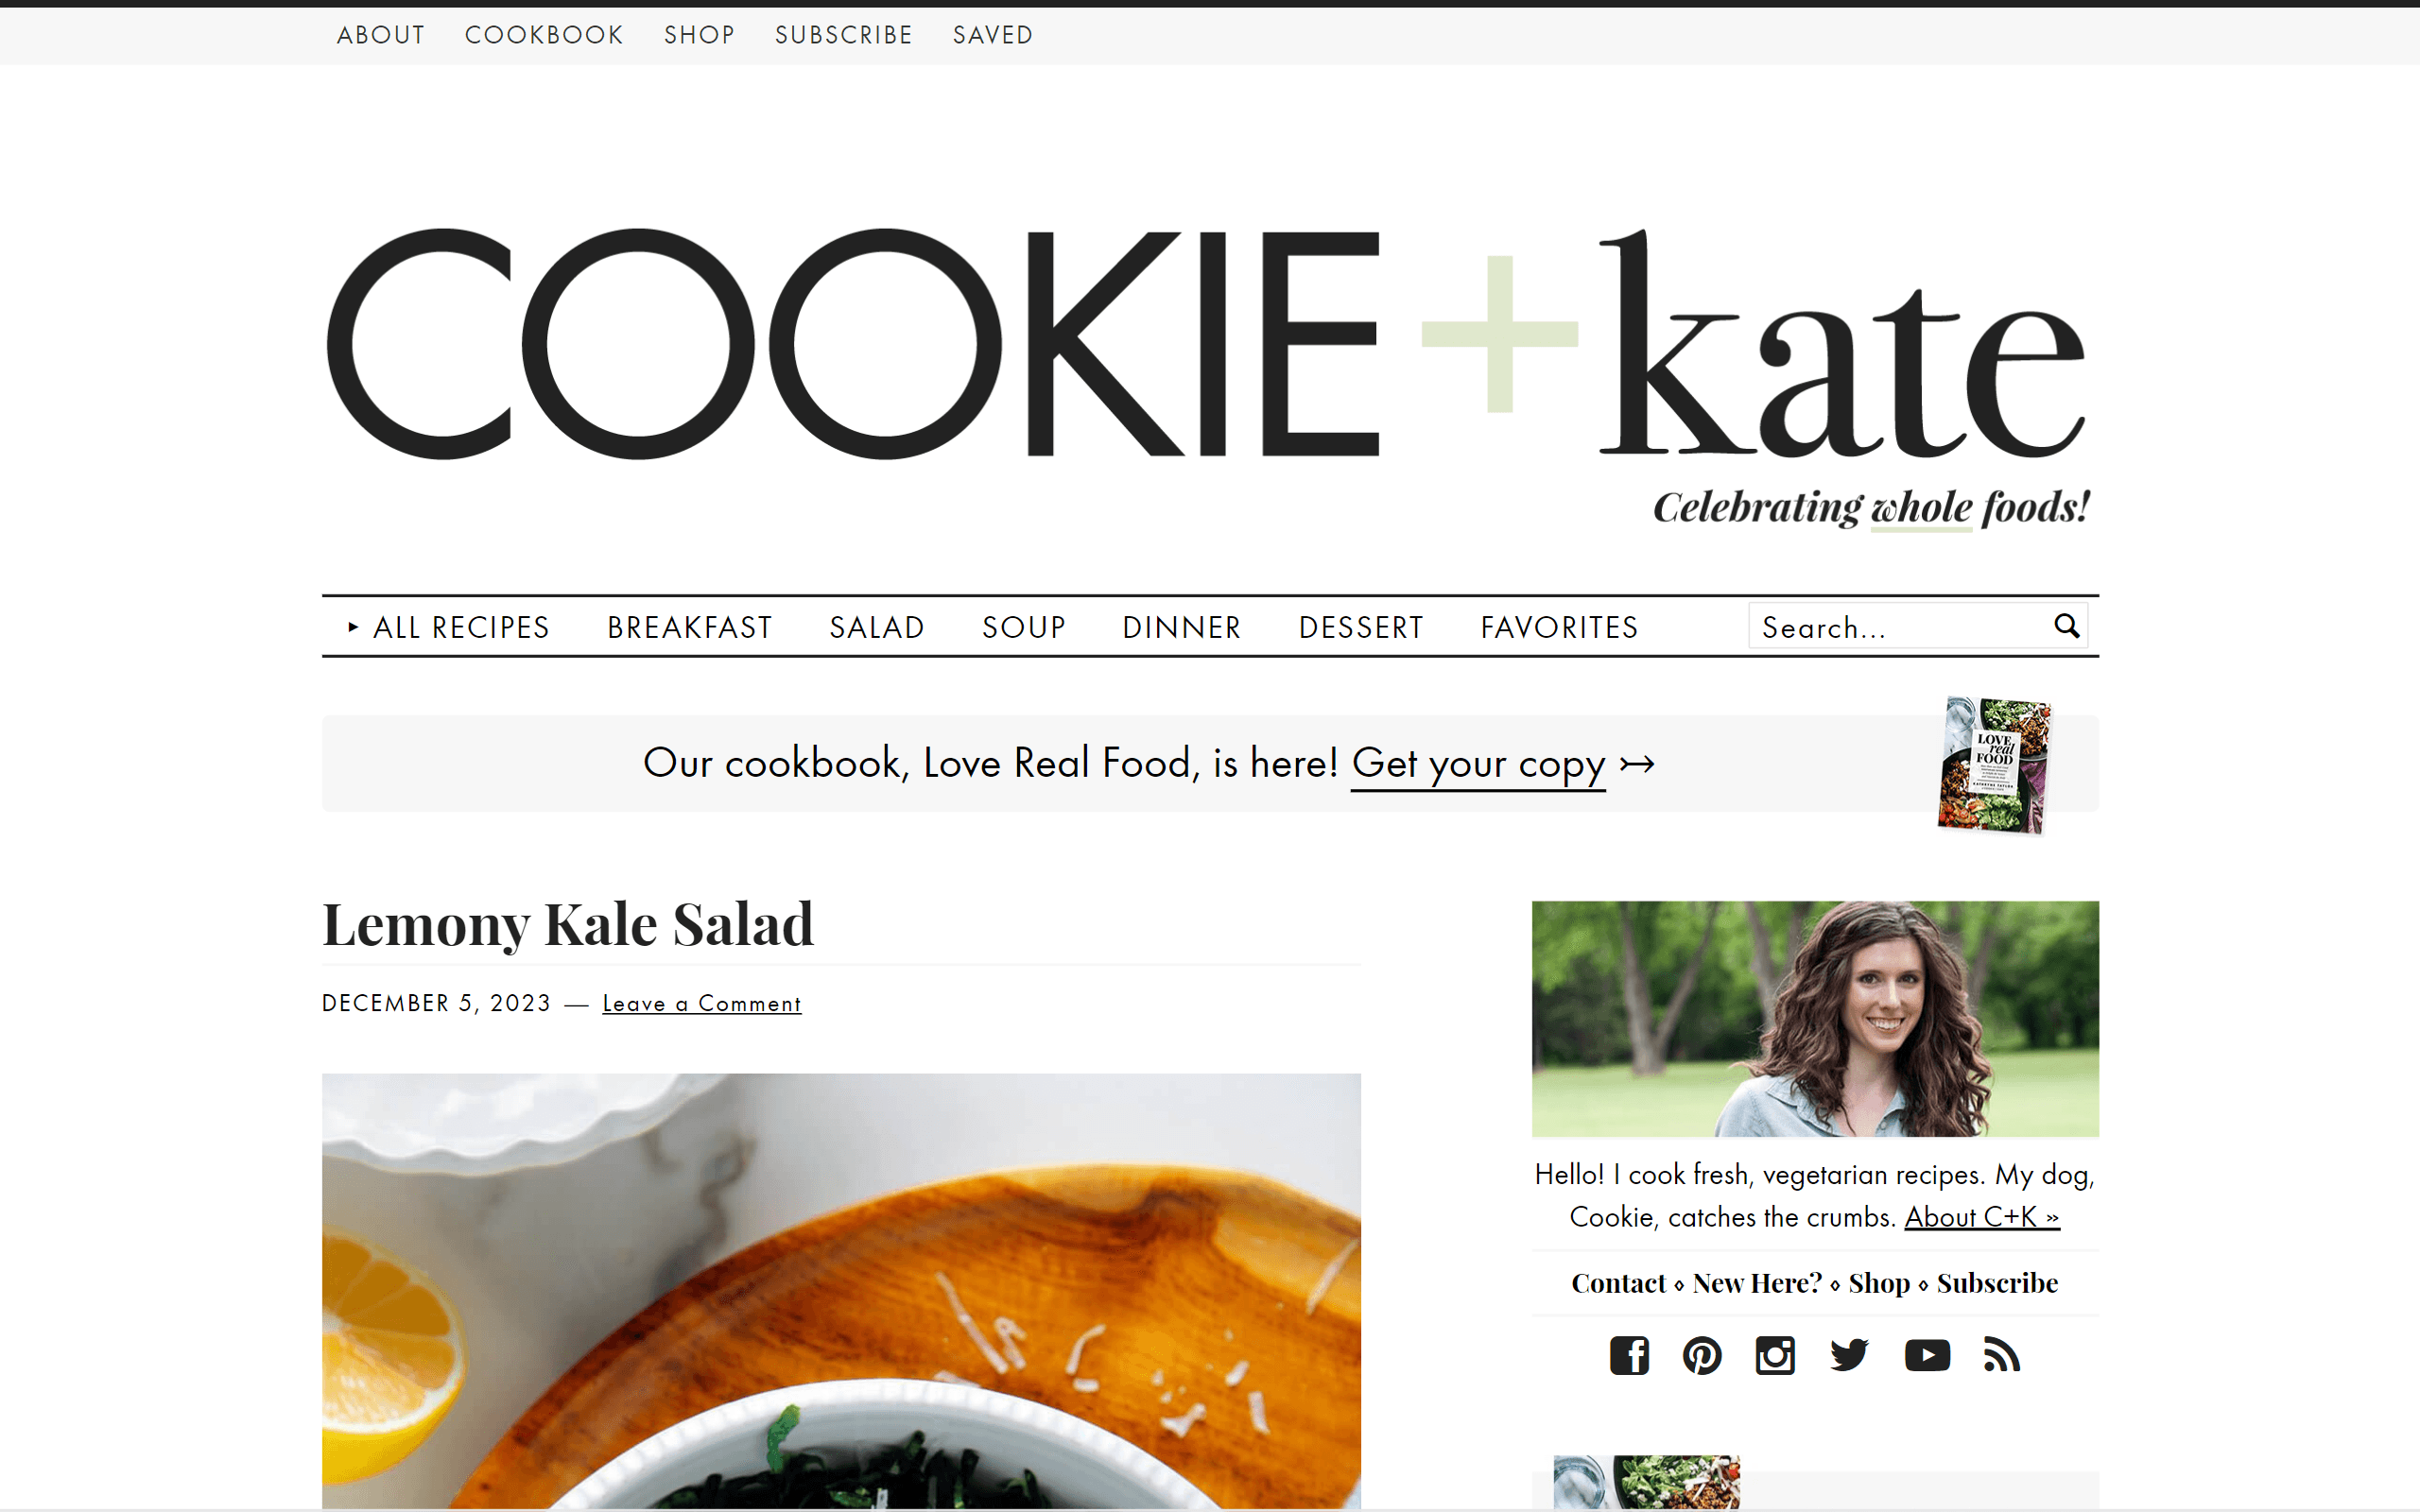Open the RSS feed icon

pos(2002,1356)
